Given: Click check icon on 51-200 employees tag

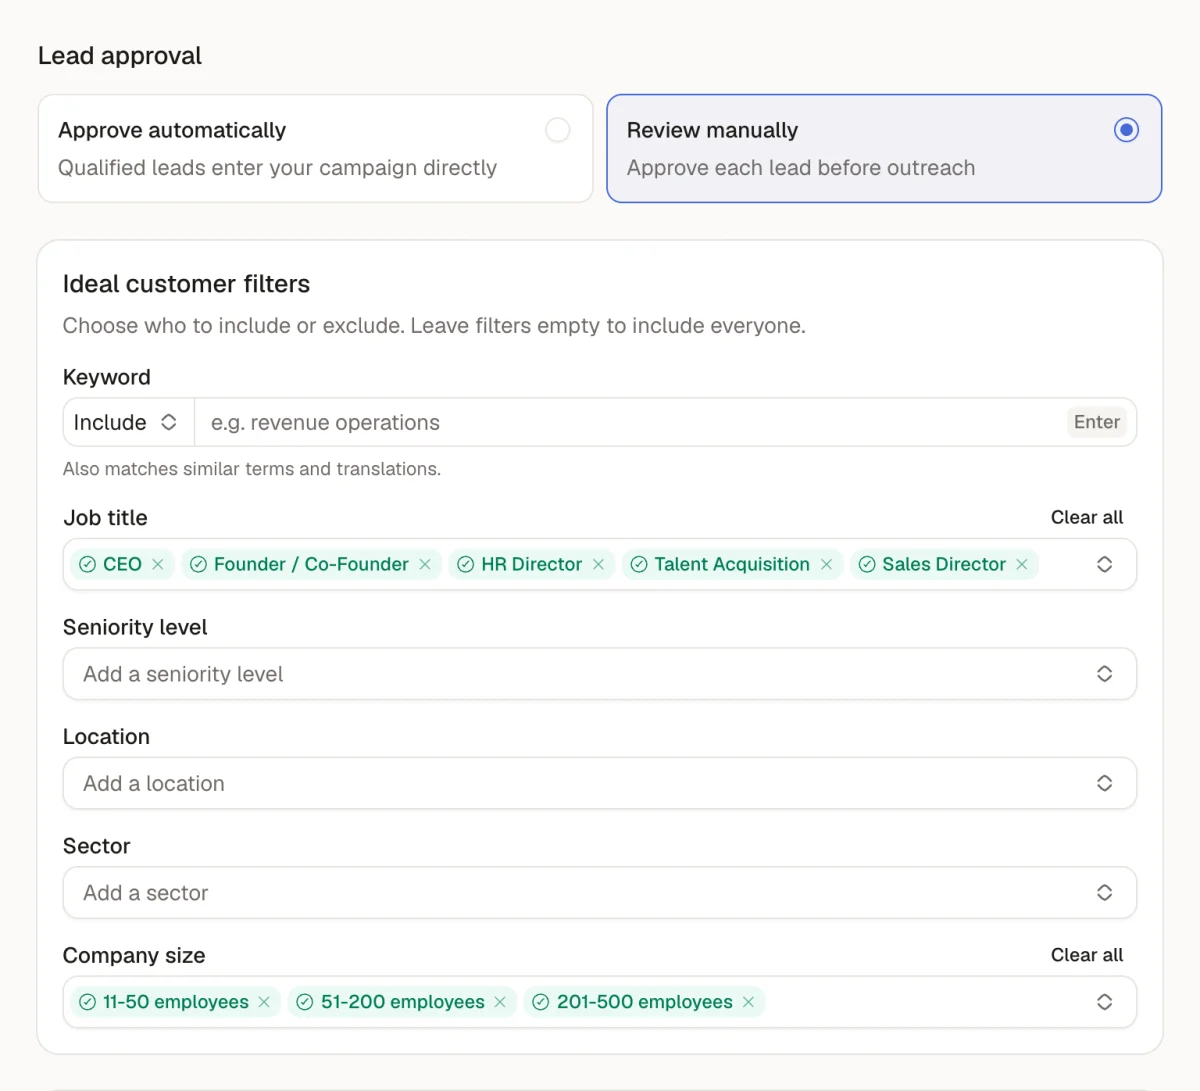Looking at the screenshot, I should (x=305, y=1002).
